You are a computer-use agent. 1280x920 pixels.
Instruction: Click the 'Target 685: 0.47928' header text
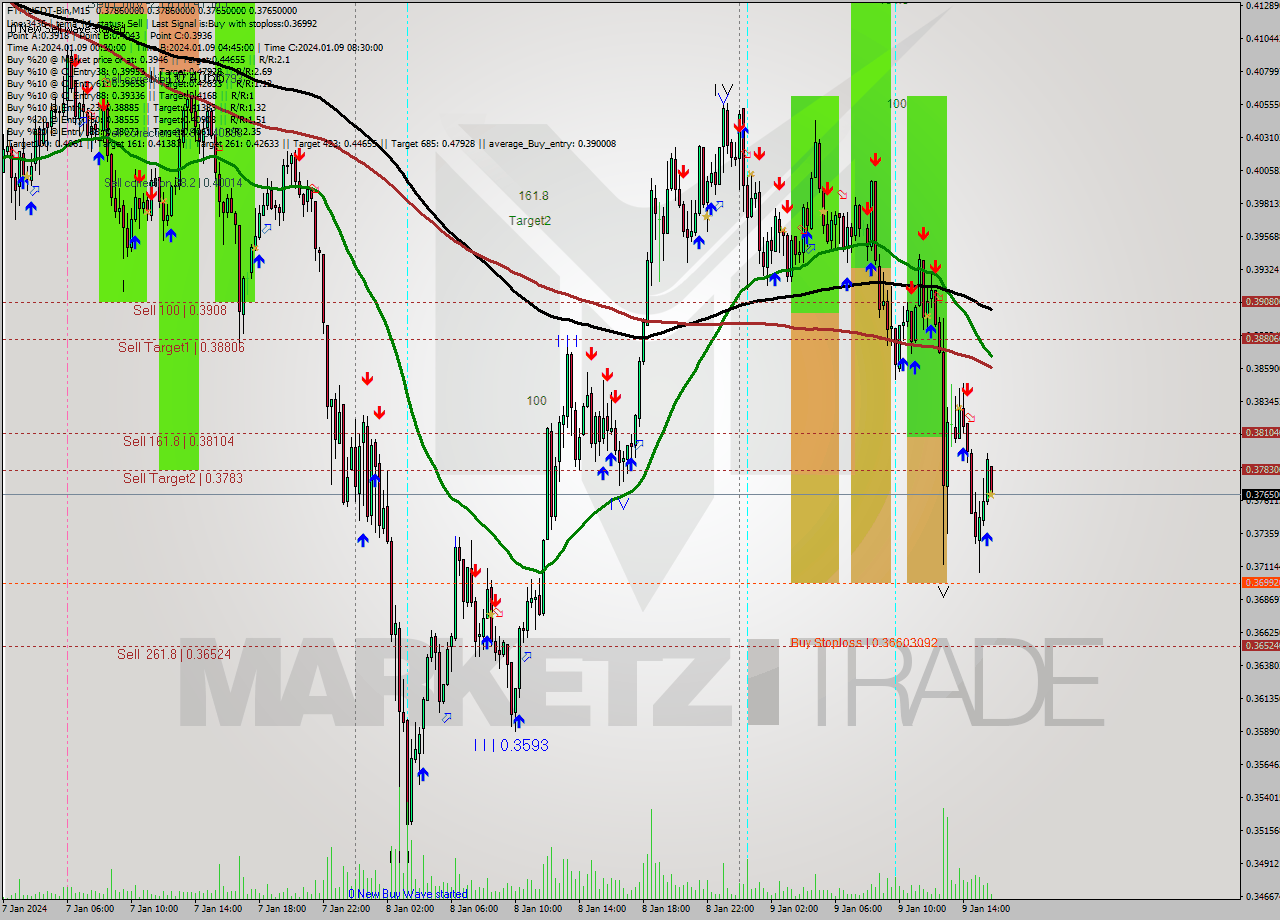432,144
